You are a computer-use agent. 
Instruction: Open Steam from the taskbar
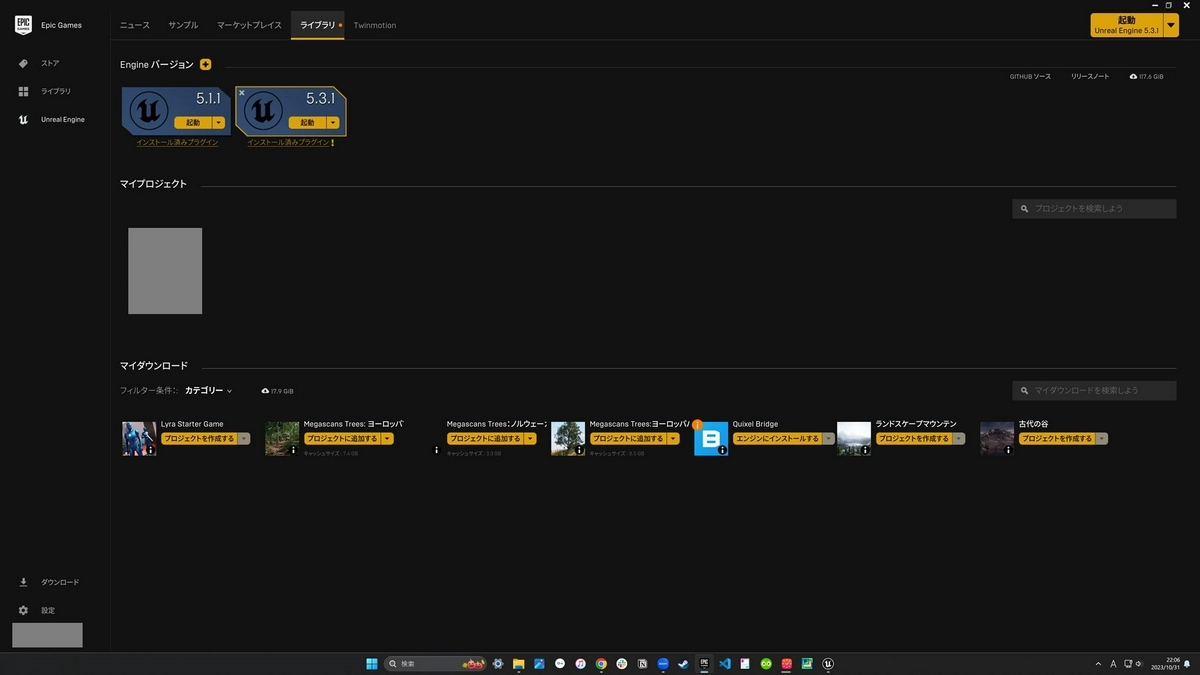click(683, 664)
